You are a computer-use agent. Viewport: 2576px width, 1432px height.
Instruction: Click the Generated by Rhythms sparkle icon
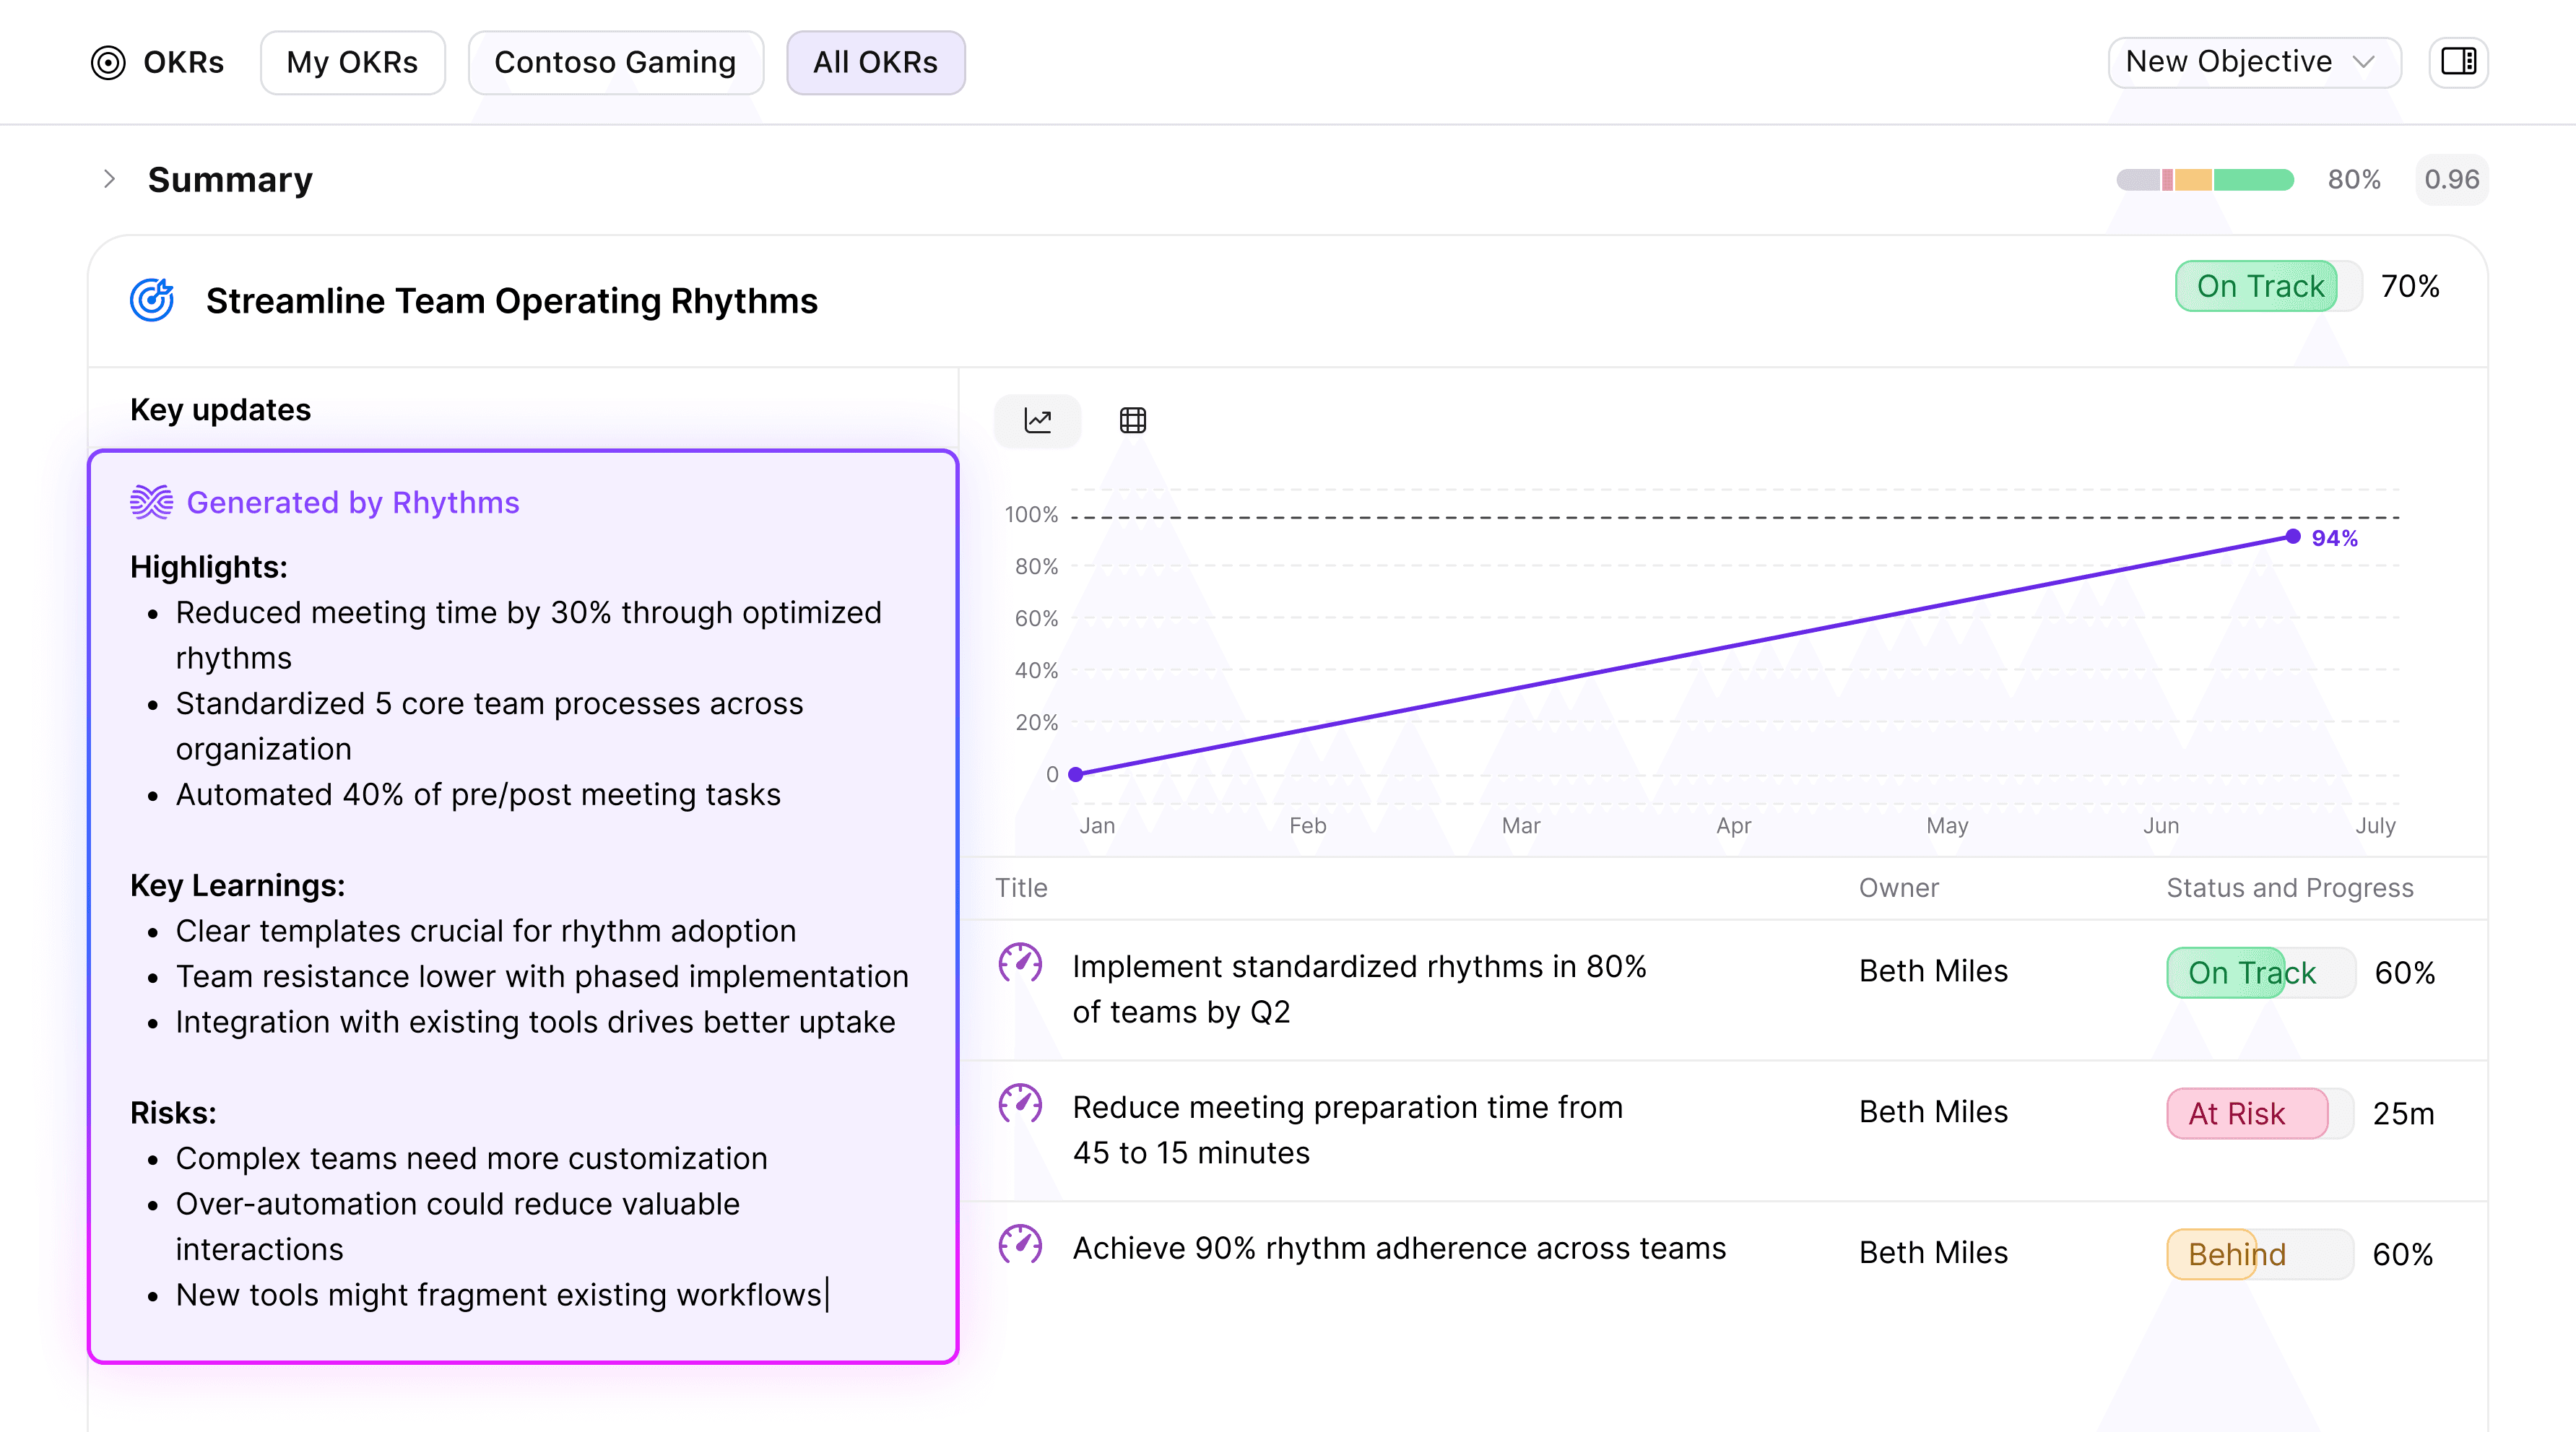[x=150, y=502]
